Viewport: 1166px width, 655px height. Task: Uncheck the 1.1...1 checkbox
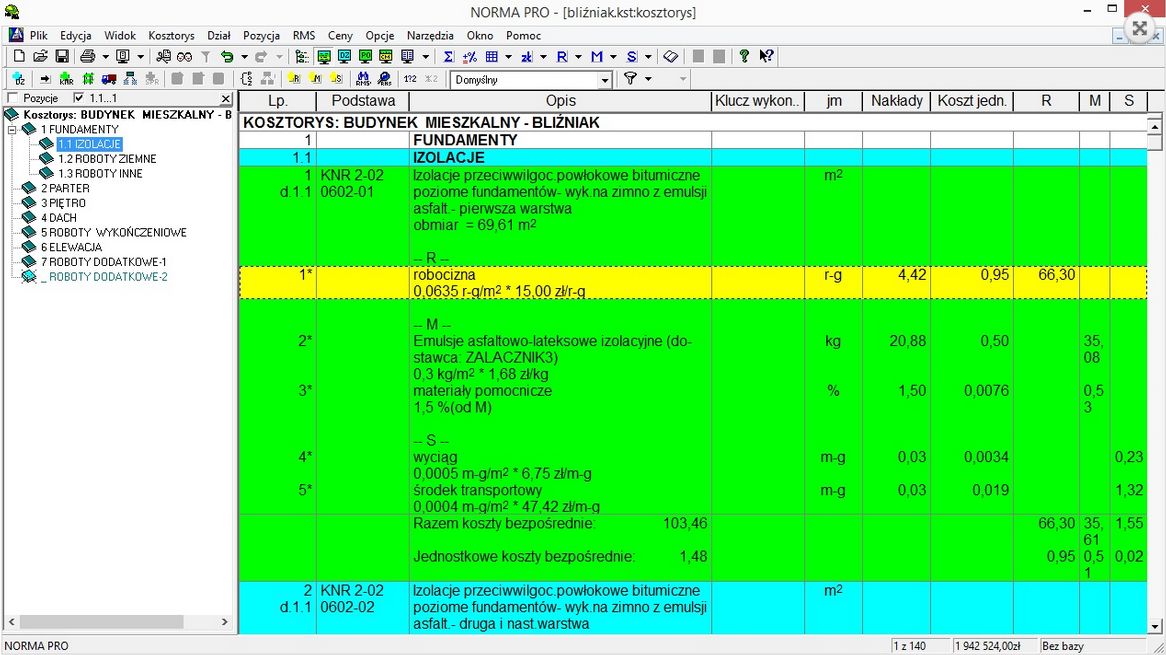pyautogui.click(x=79, y=98)
